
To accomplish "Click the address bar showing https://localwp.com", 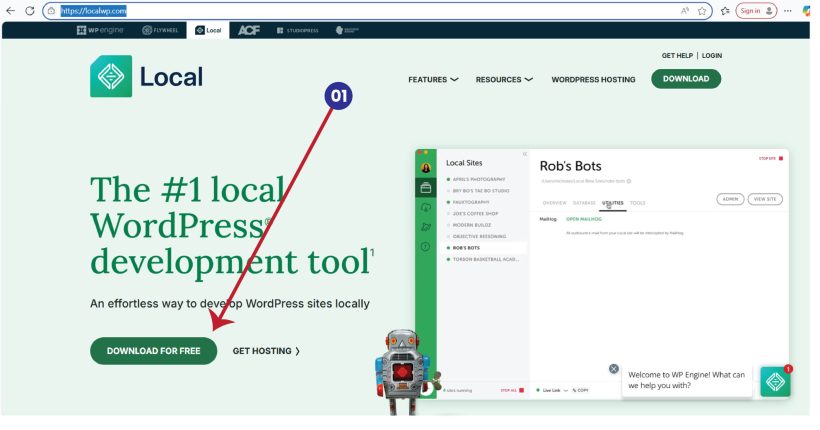I will [377, 10].
